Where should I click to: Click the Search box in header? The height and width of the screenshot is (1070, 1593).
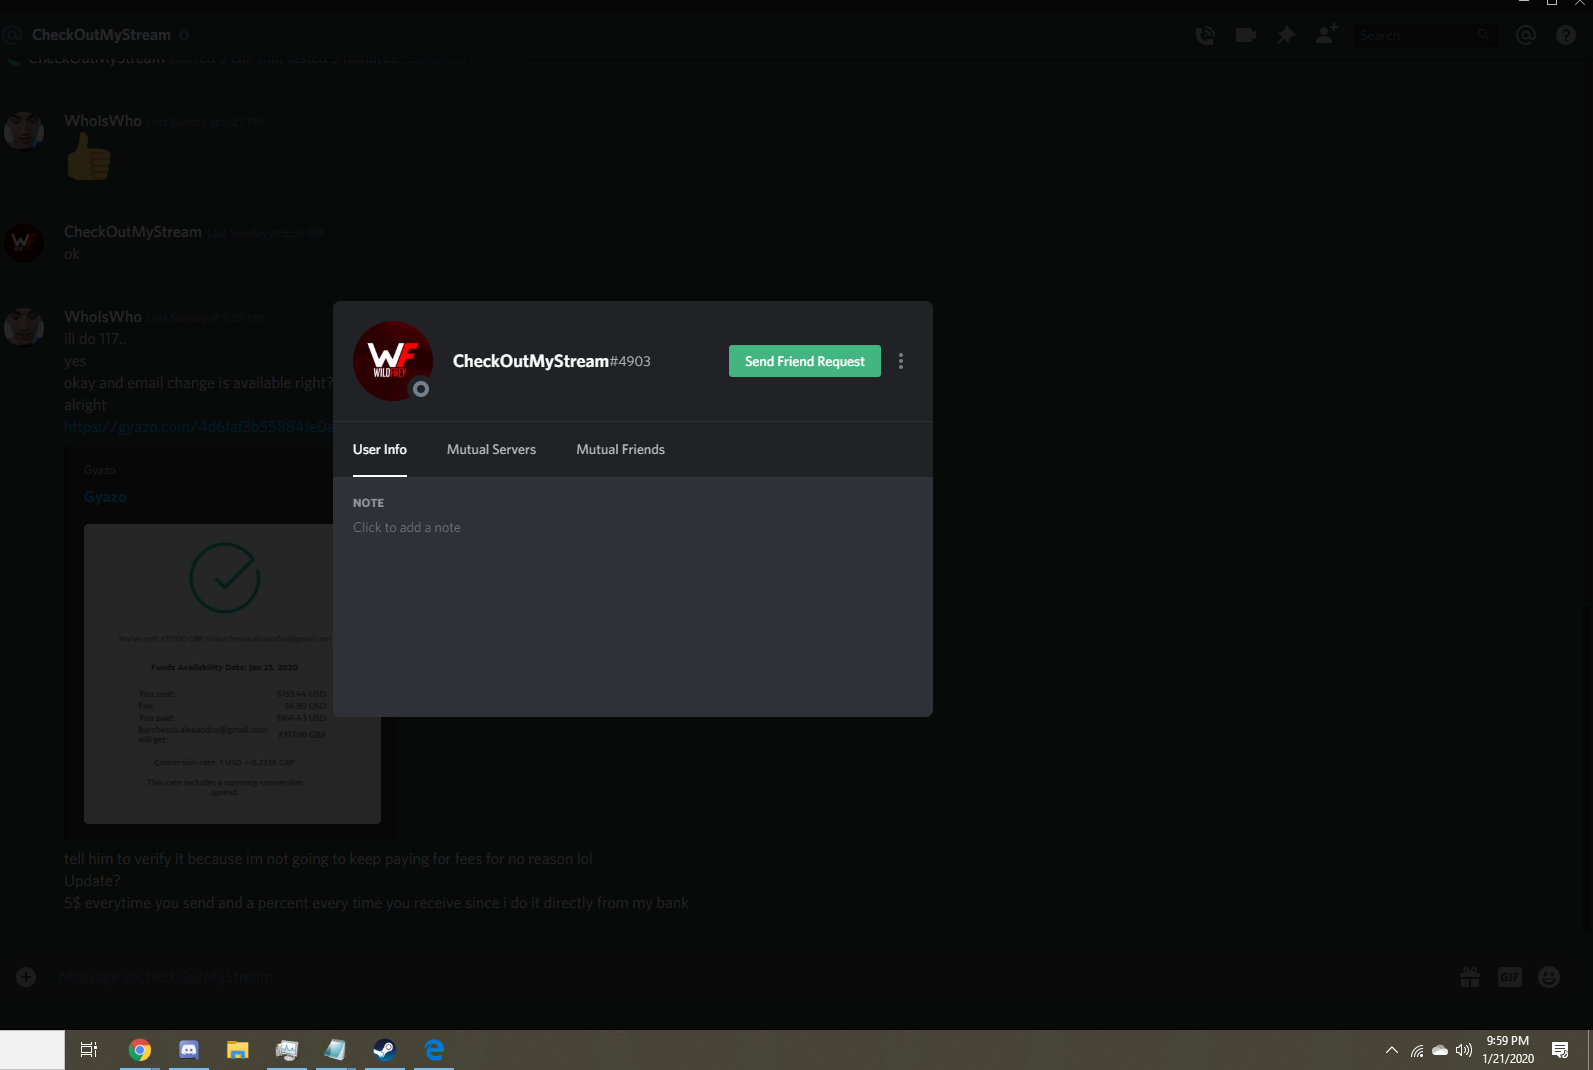(x=1426, y=35)
